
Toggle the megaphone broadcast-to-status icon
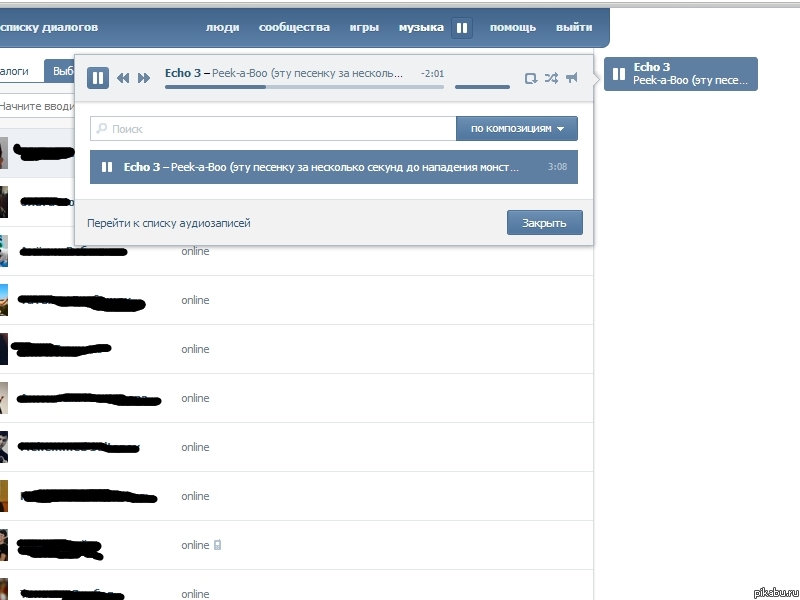(572, 78)
